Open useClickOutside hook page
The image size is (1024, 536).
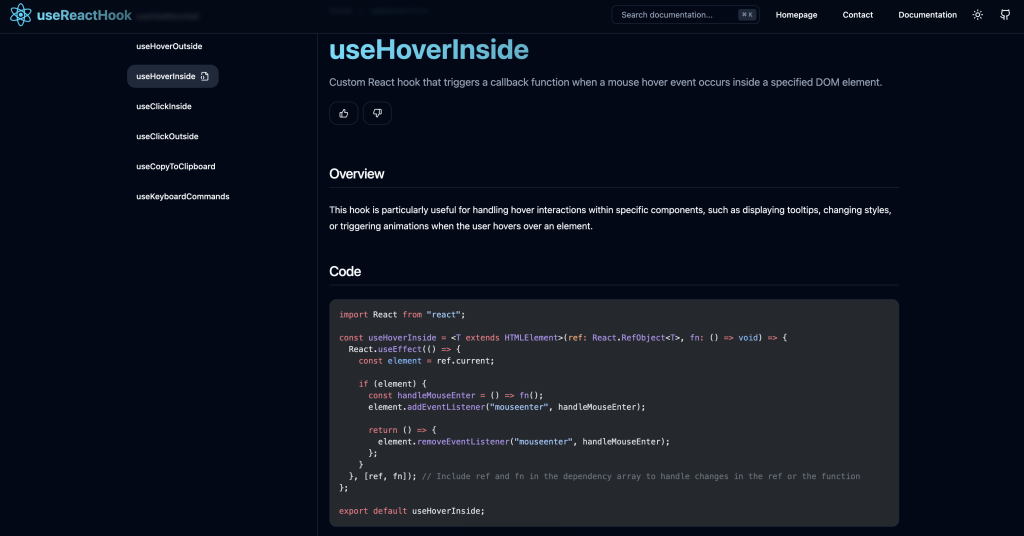167,136
